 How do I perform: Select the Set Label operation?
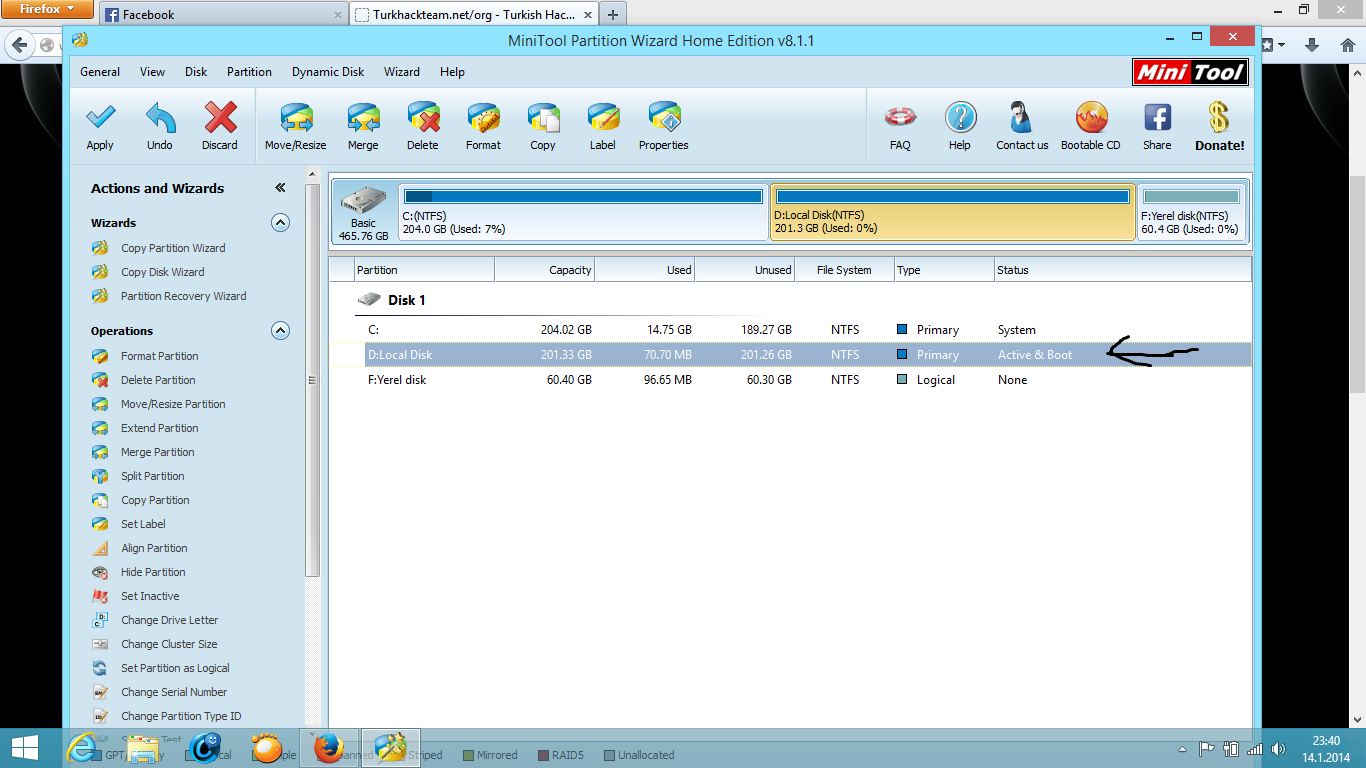pos(144,524)
